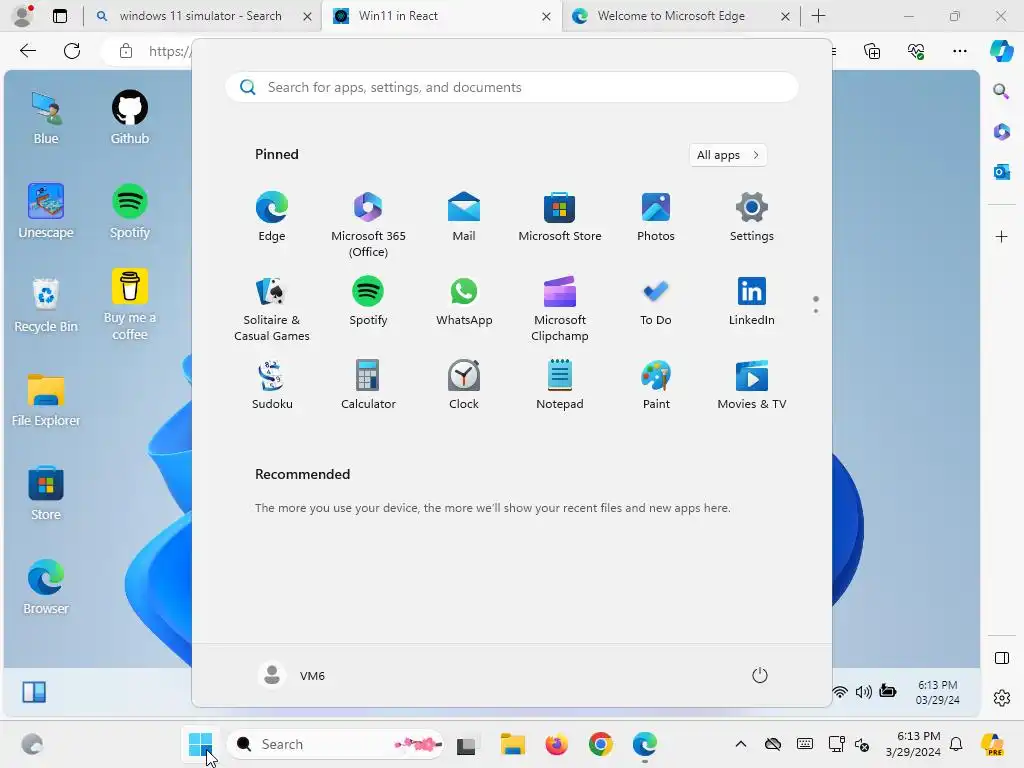1024x768 pixels.
Task: Click the taskbar Search box
Action: point(336,744)
